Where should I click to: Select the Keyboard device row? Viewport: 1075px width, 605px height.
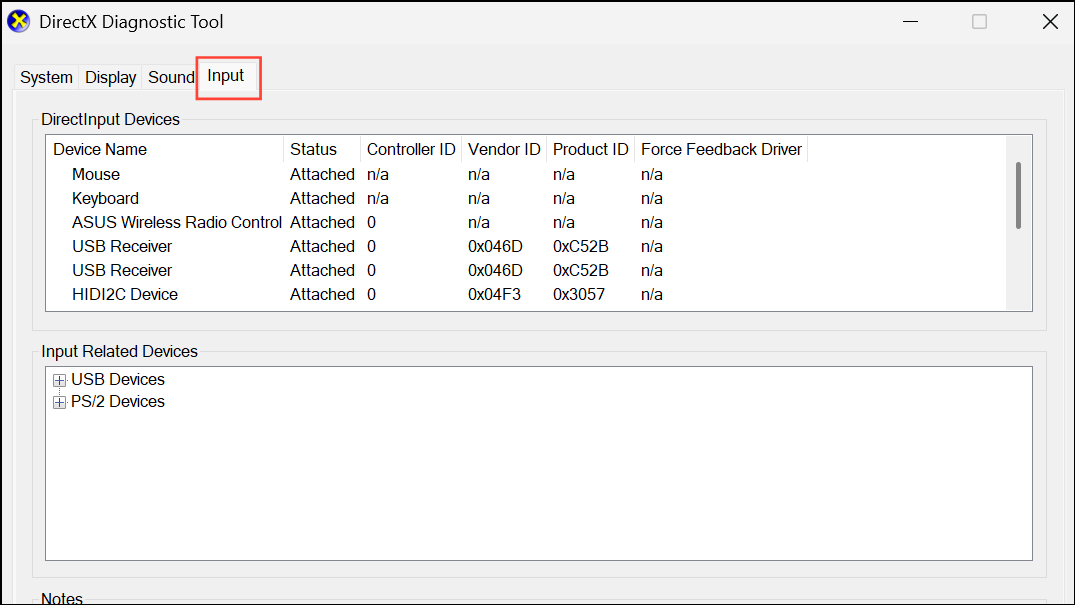105,198
